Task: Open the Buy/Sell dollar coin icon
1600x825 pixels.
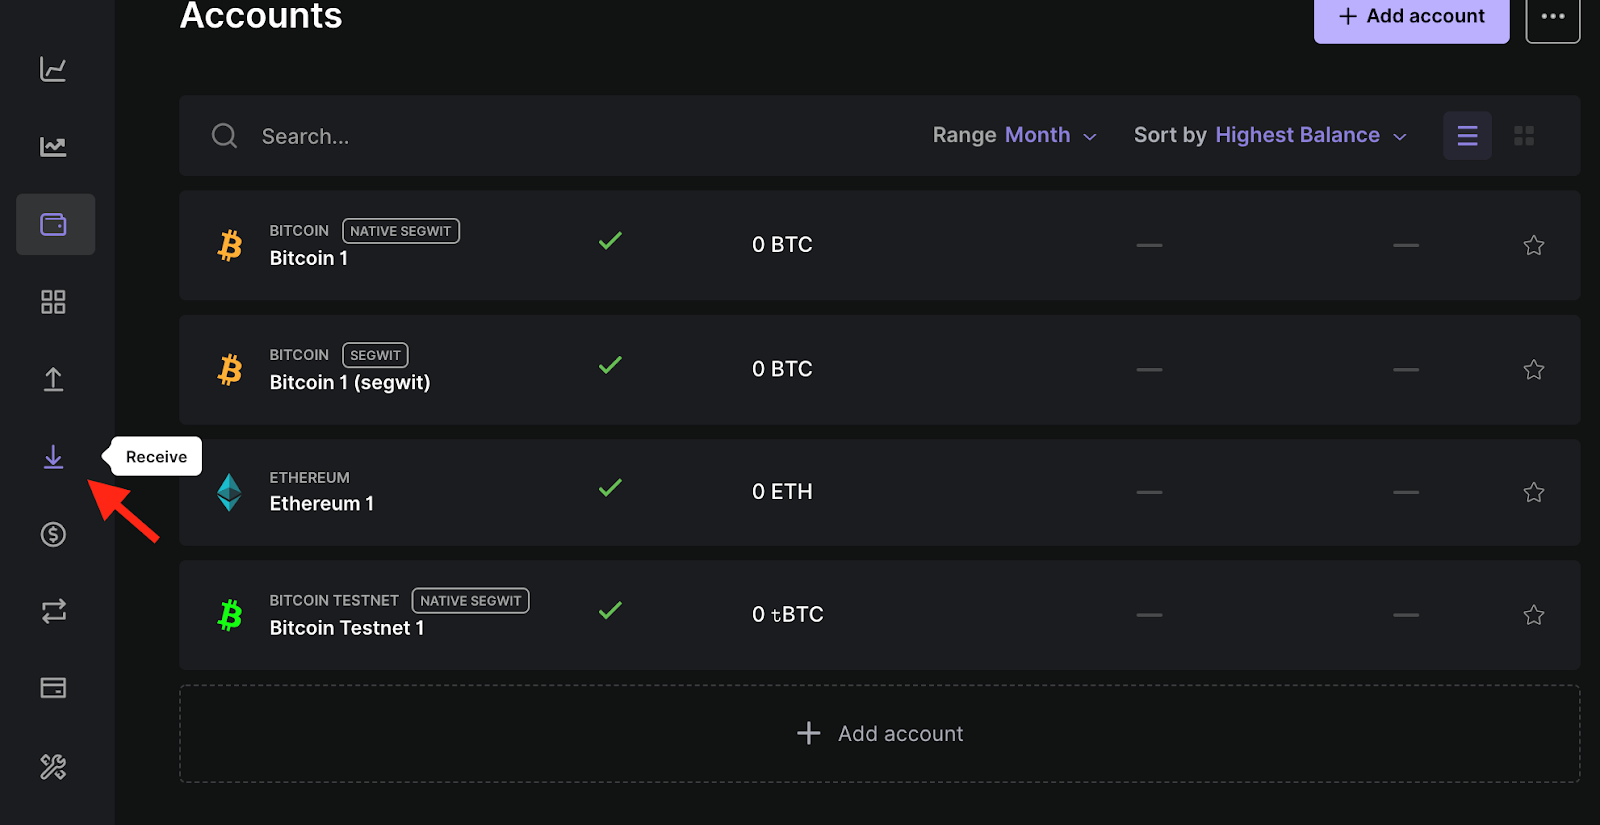Action: point(53,534)
